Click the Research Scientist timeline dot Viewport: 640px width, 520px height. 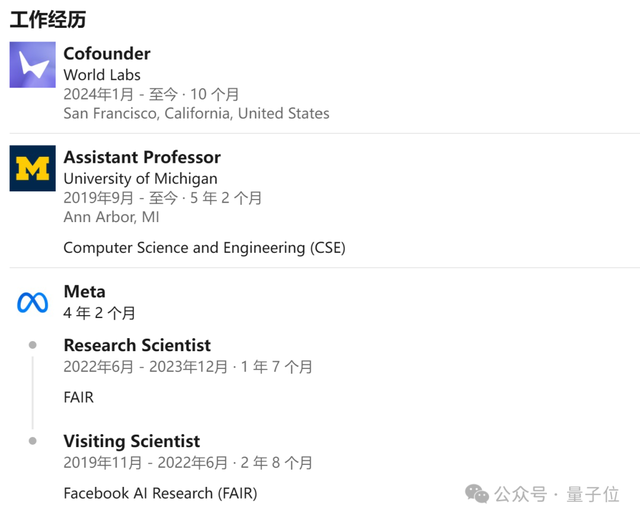point(33,345)
